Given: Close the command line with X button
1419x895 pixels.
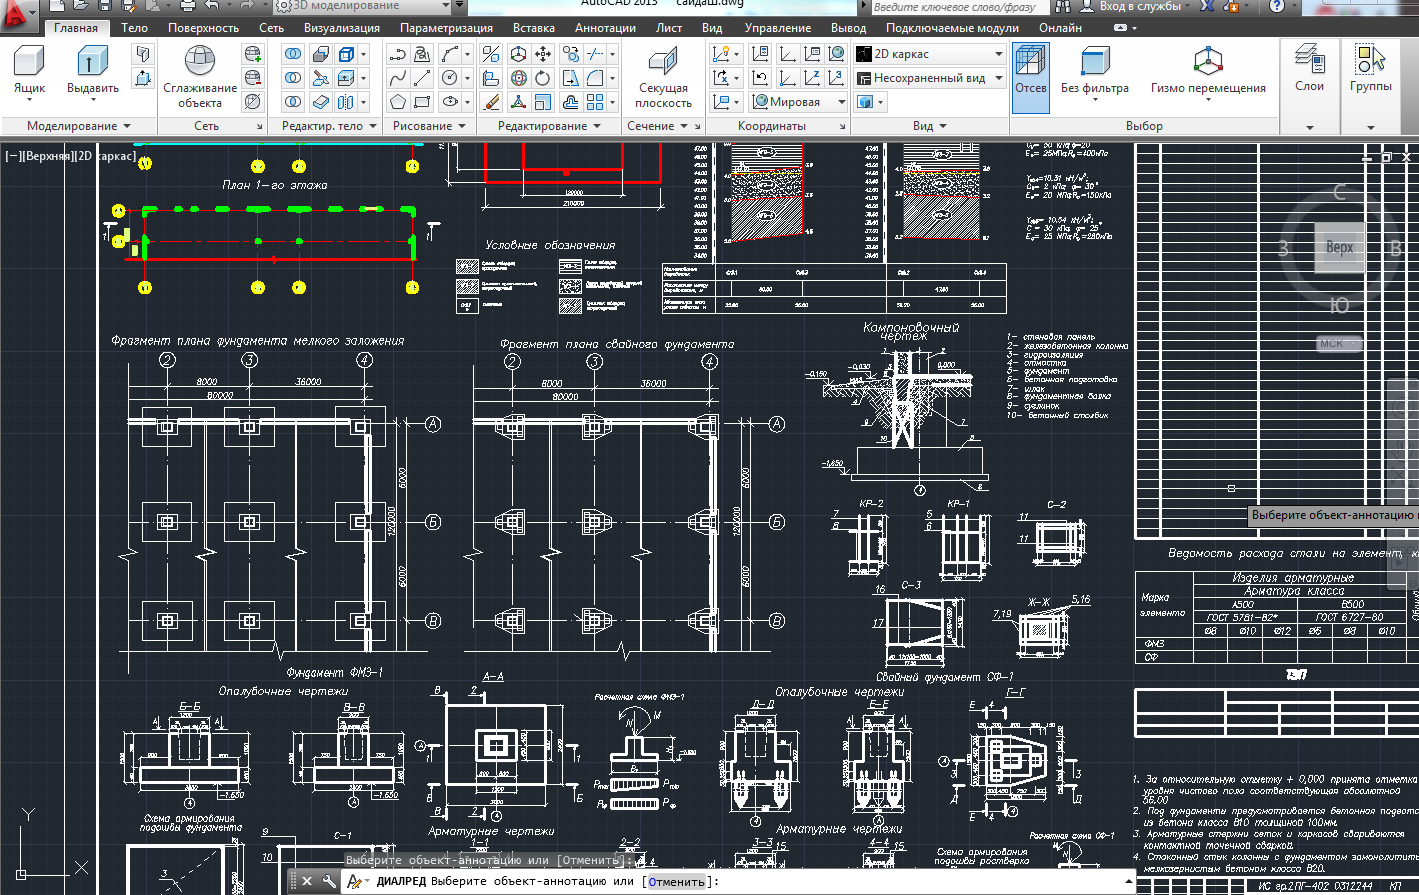Looking at the screenshot, I should coord(307,881).
